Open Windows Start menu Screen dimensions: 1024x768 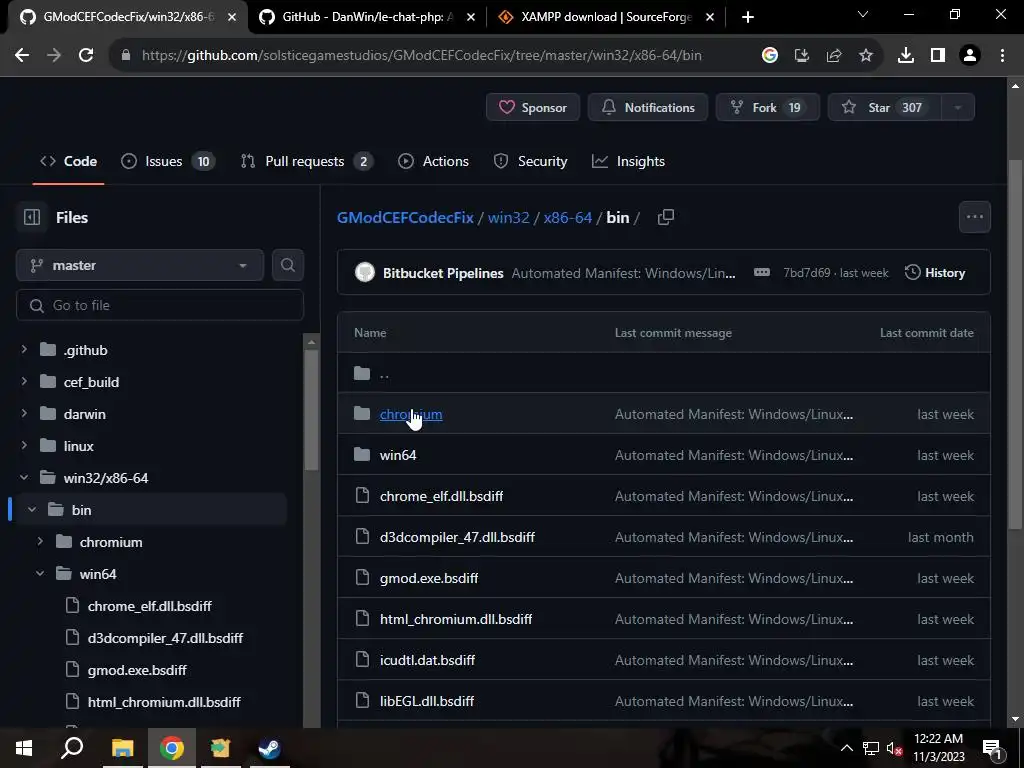point(24,748)
